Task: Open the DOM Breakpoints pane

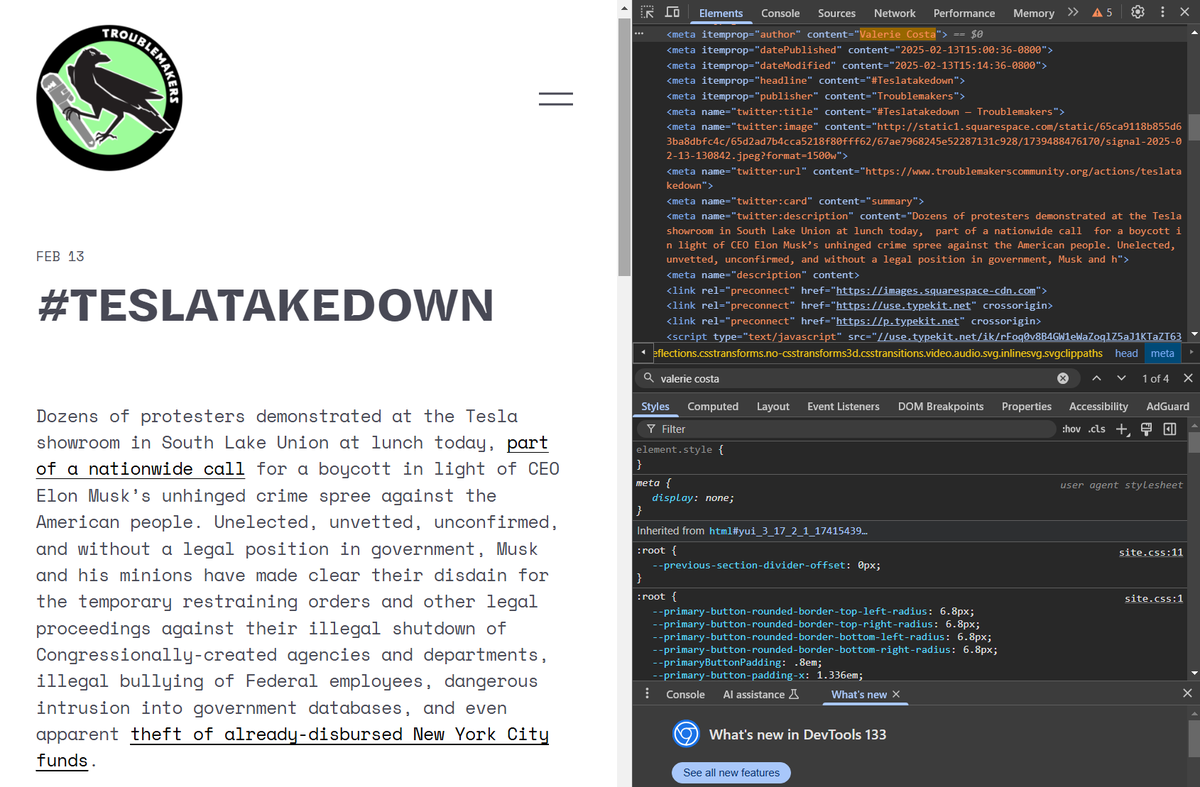Action: pos(940,406)
